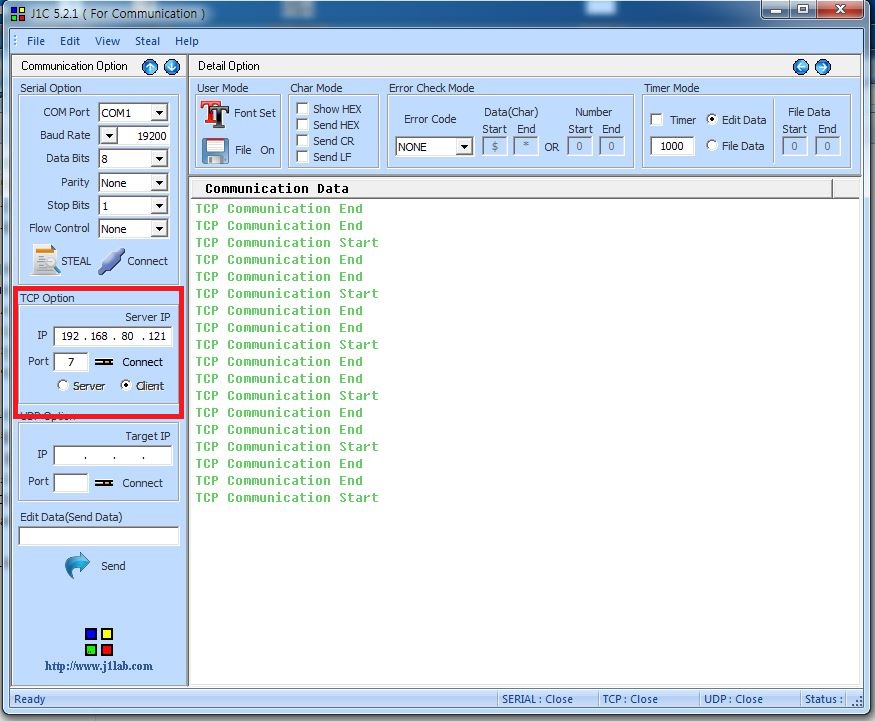Image resolution: width=875 pixels, height=721 pixels.
Task: Open the Stop Bits dropdown
Action: click(x=159, y=206)
